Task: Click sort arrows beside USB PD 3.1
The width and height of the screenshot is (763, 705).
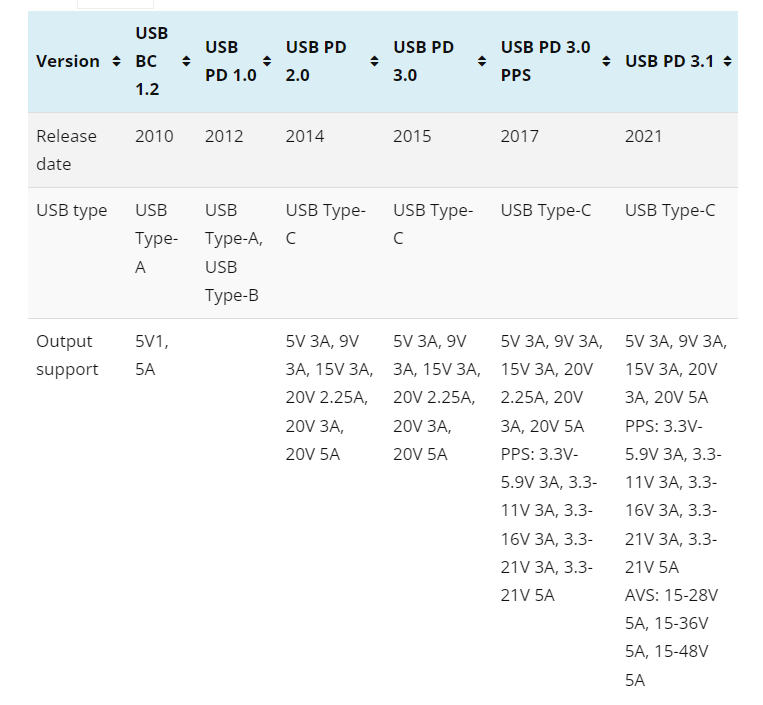Action: [727, 62]
